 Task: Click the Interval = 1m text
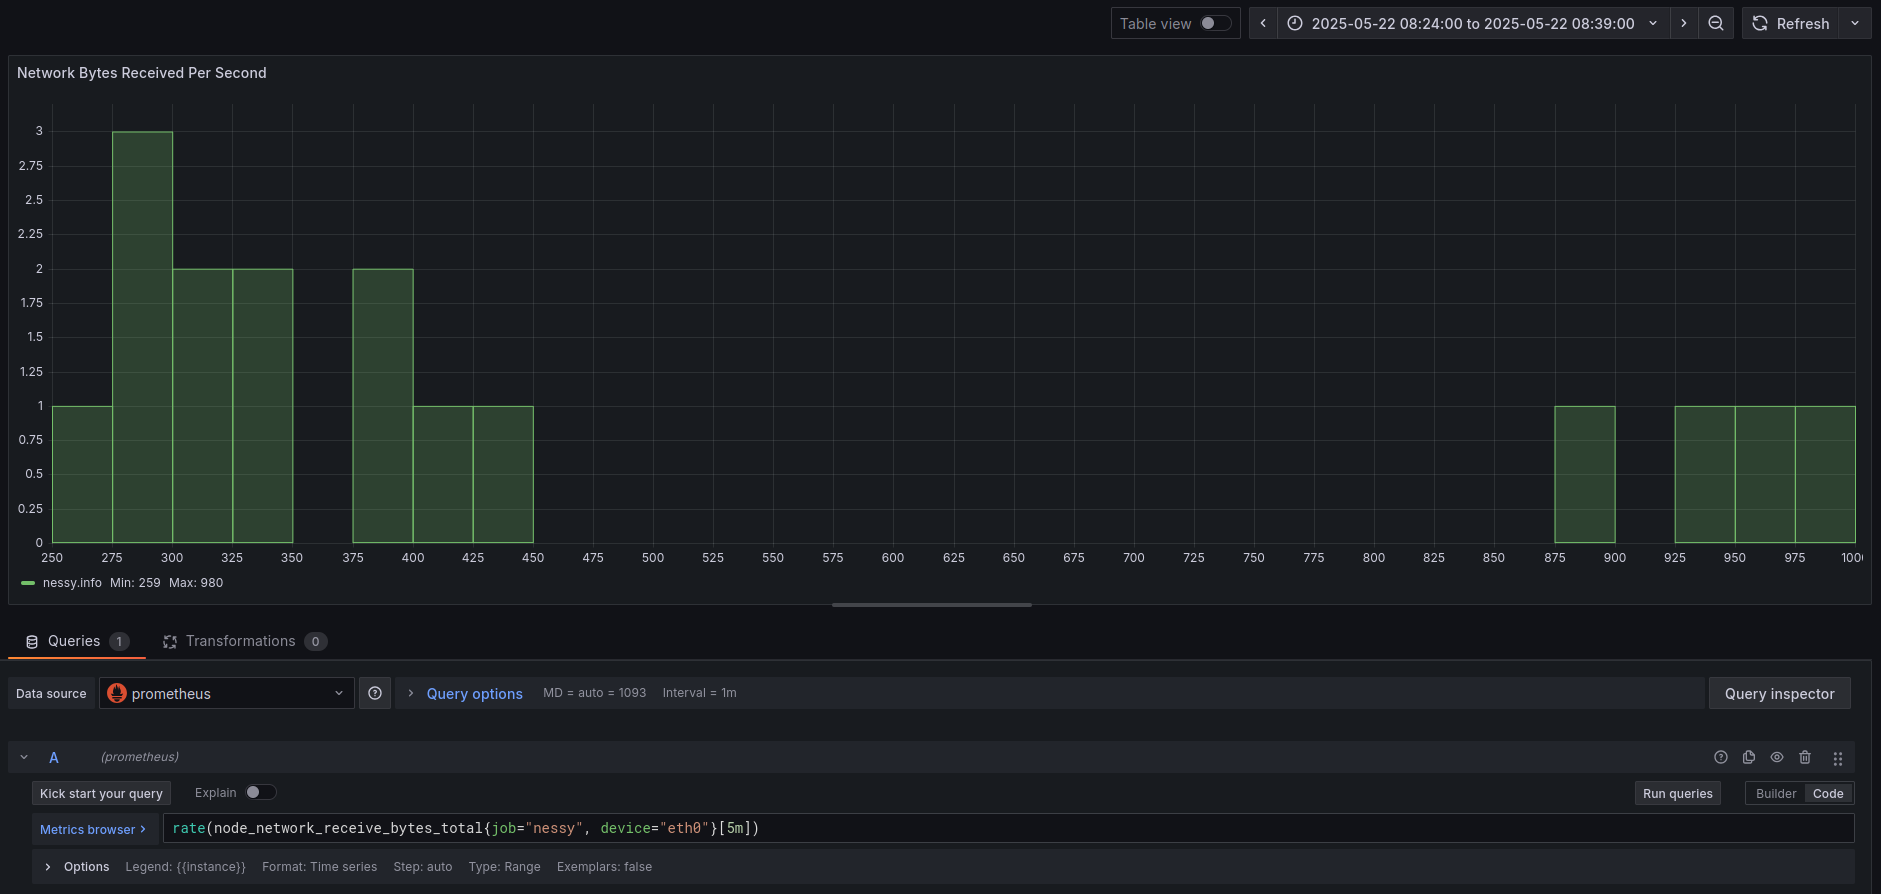click(699, 693)
